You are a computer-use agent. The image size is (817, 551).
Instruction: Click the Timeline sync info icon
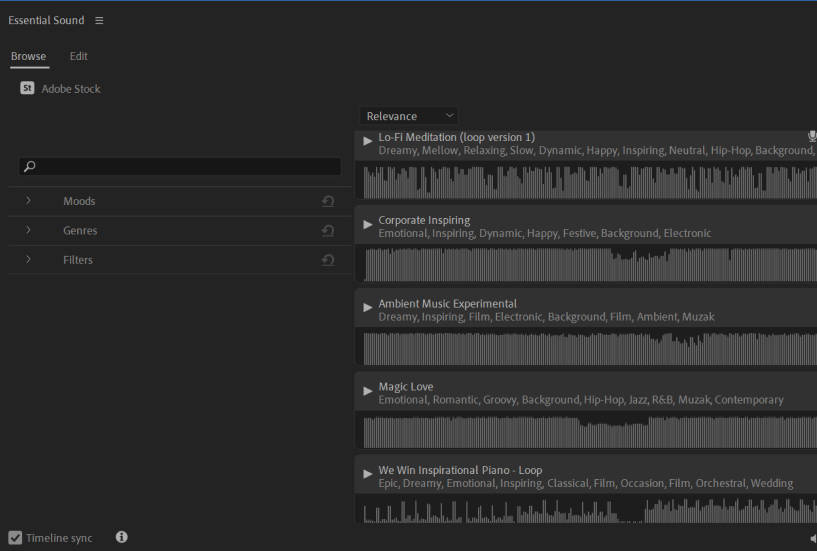click(122, 537)
